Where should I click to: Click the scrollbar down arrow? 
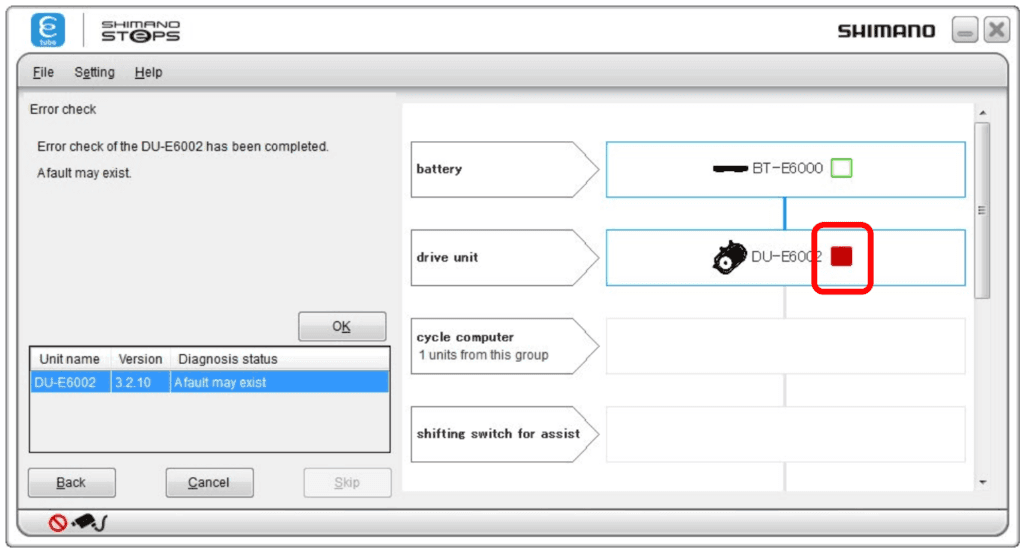point(982,482)
